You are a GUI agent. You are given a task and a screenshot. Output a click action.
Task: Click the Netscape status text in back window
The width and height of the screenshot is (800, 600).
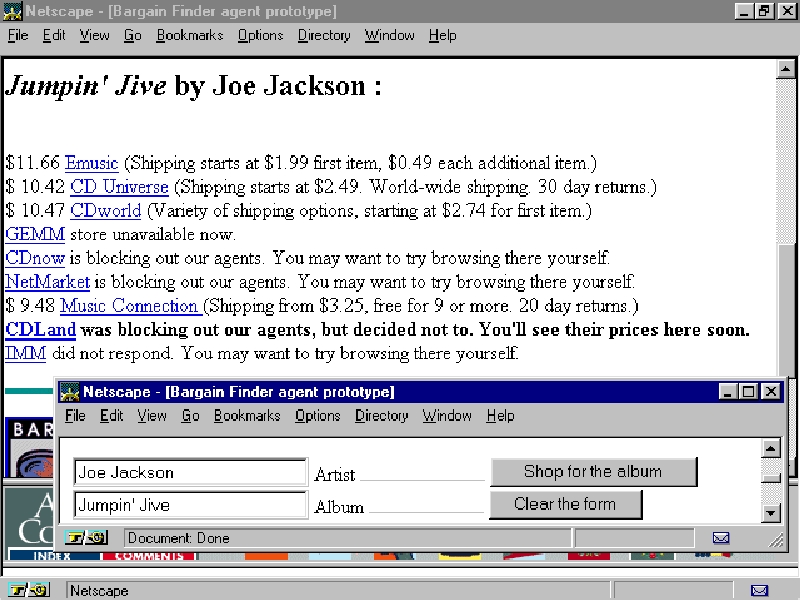click(x=99, y=591)
